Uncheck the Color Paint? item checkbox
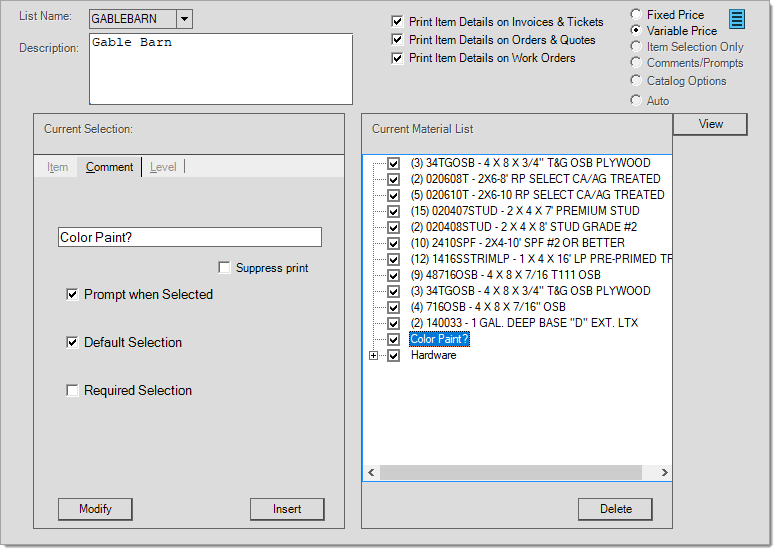 393,339
